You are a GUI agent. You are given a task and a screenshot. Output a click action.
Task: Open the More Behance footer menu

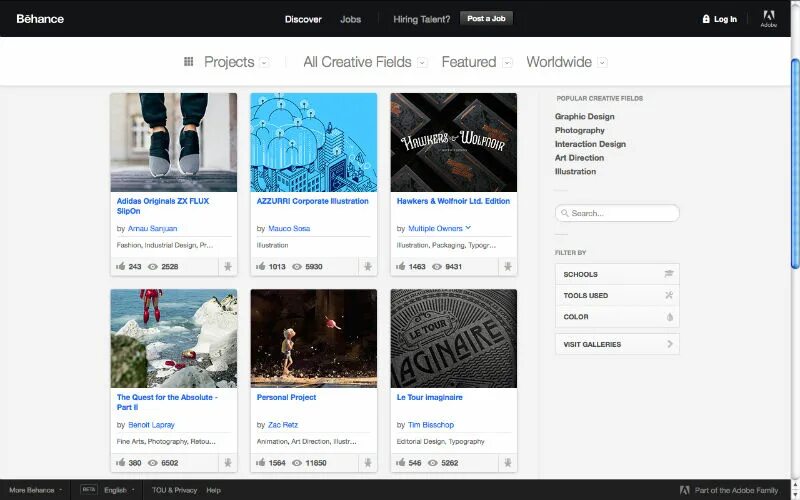point(36,490)
